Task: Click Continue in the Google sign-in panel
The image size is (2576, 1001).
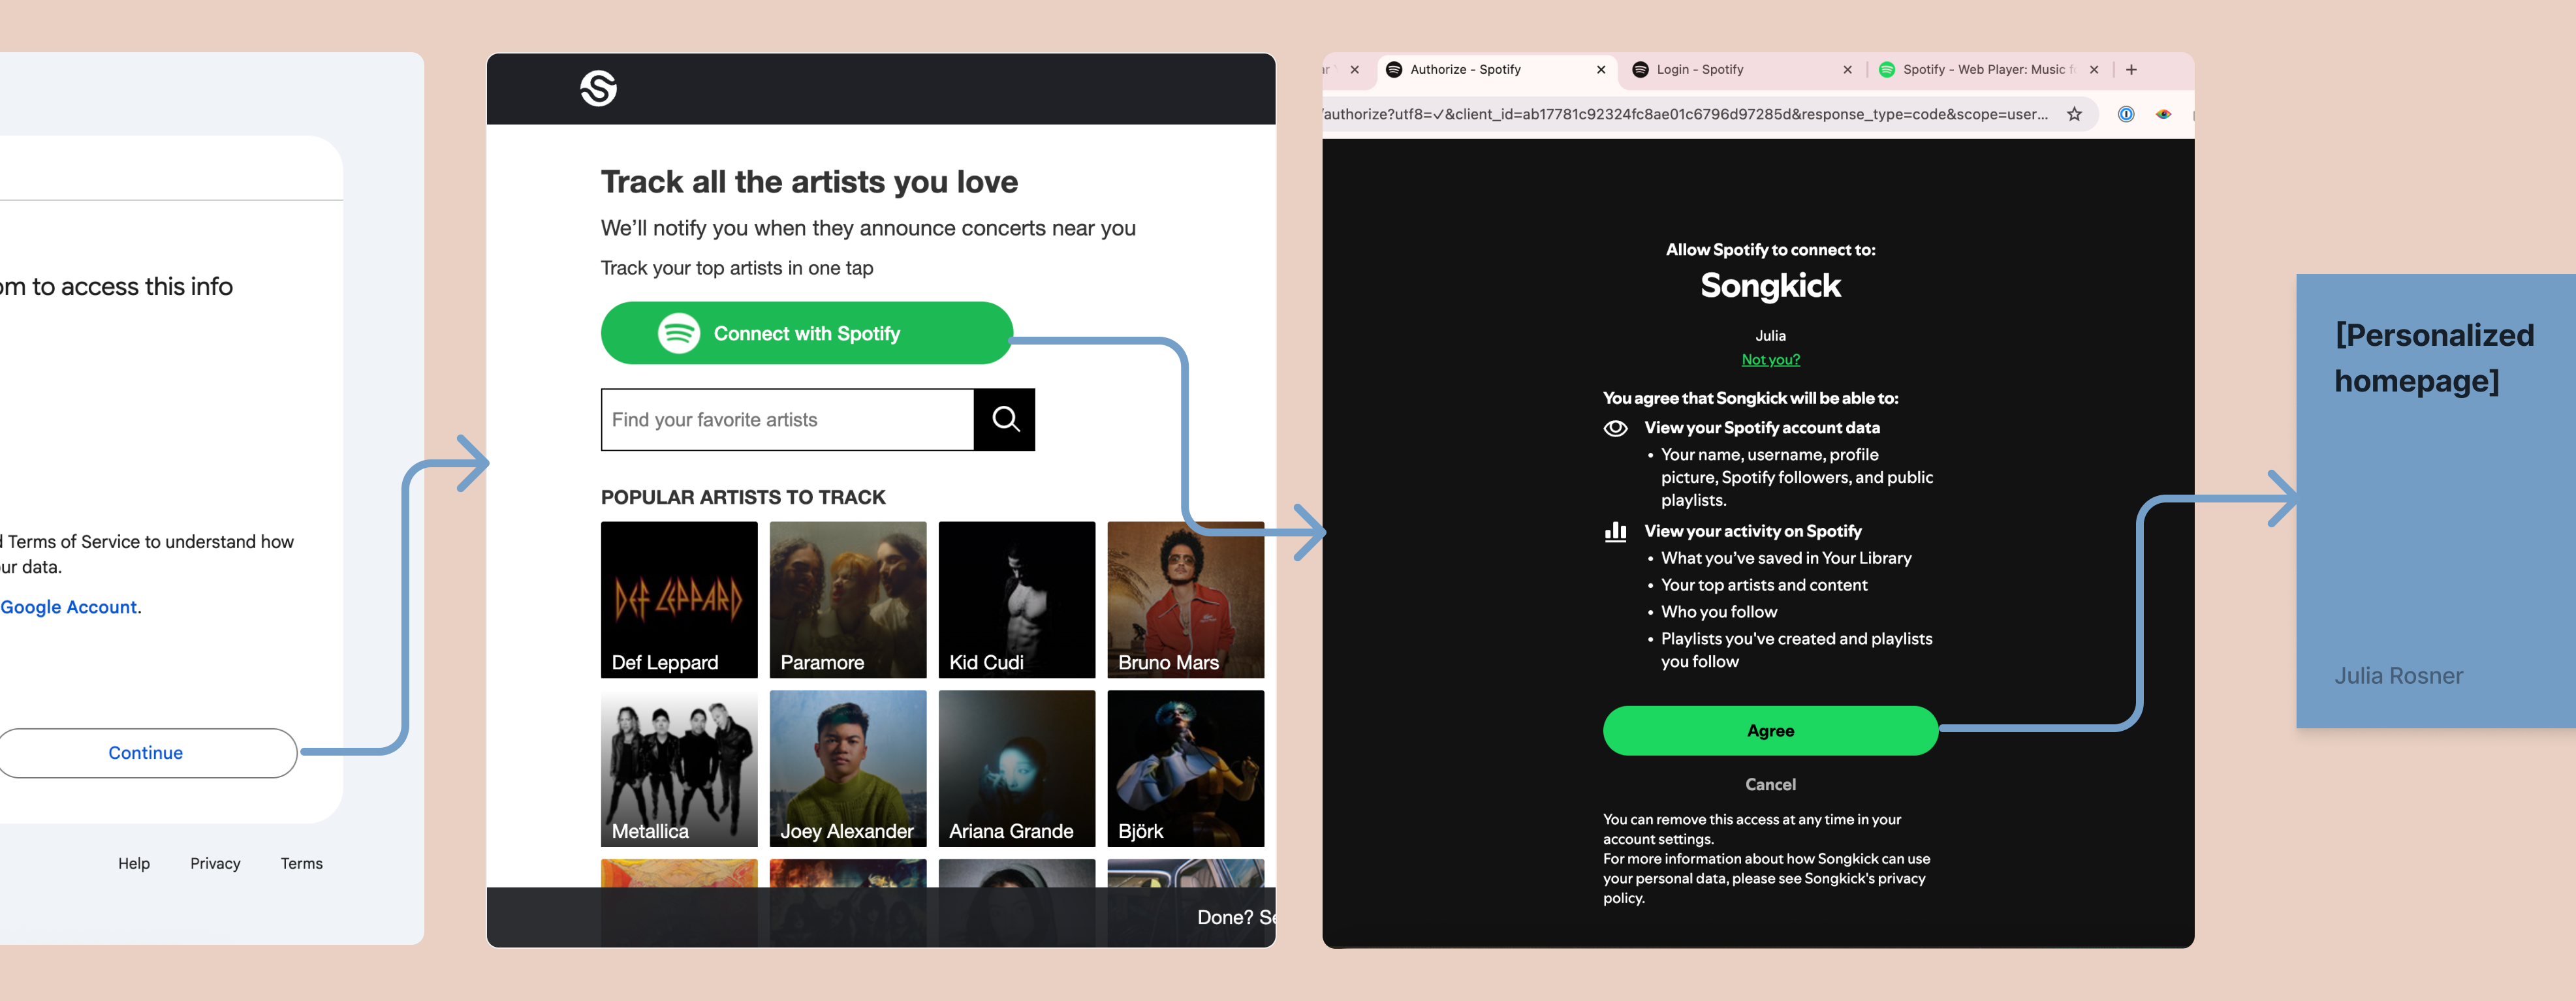Action: pyautogui.click(x=146, y=753)
